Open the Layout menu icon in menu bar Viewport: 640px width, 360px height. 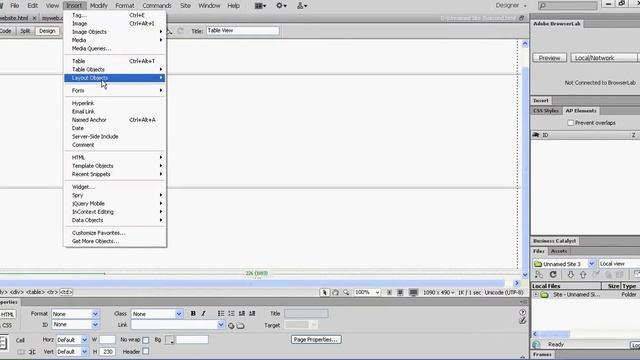260,6
